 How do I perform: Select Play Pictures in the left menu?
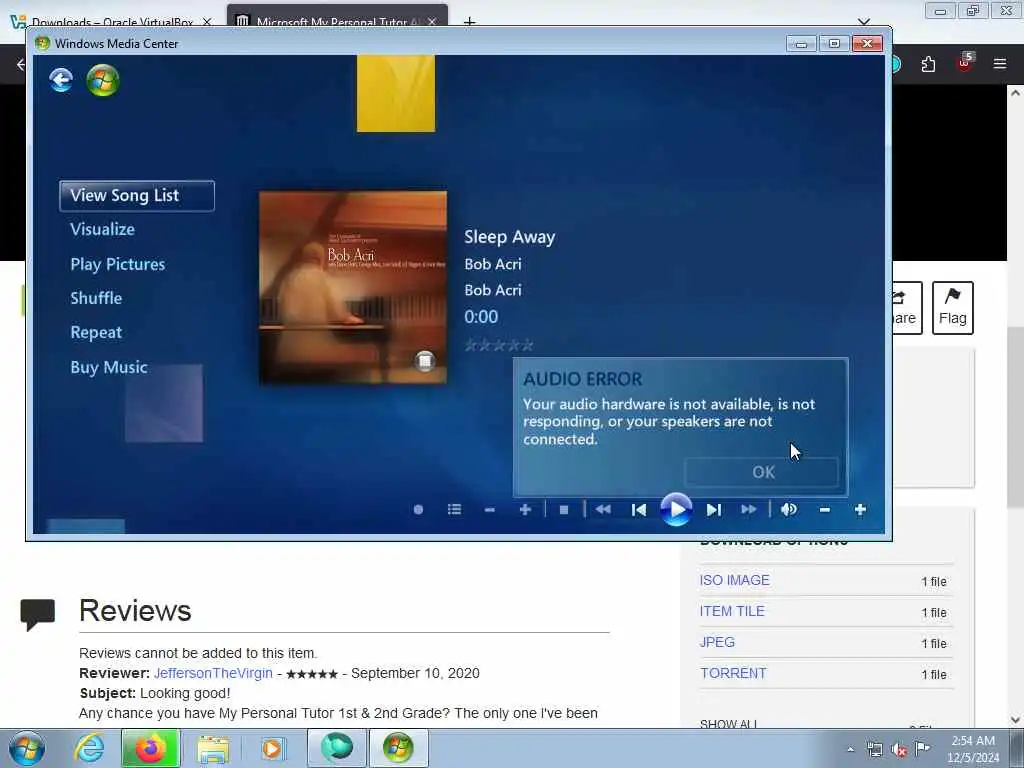[x=118, y=264]
